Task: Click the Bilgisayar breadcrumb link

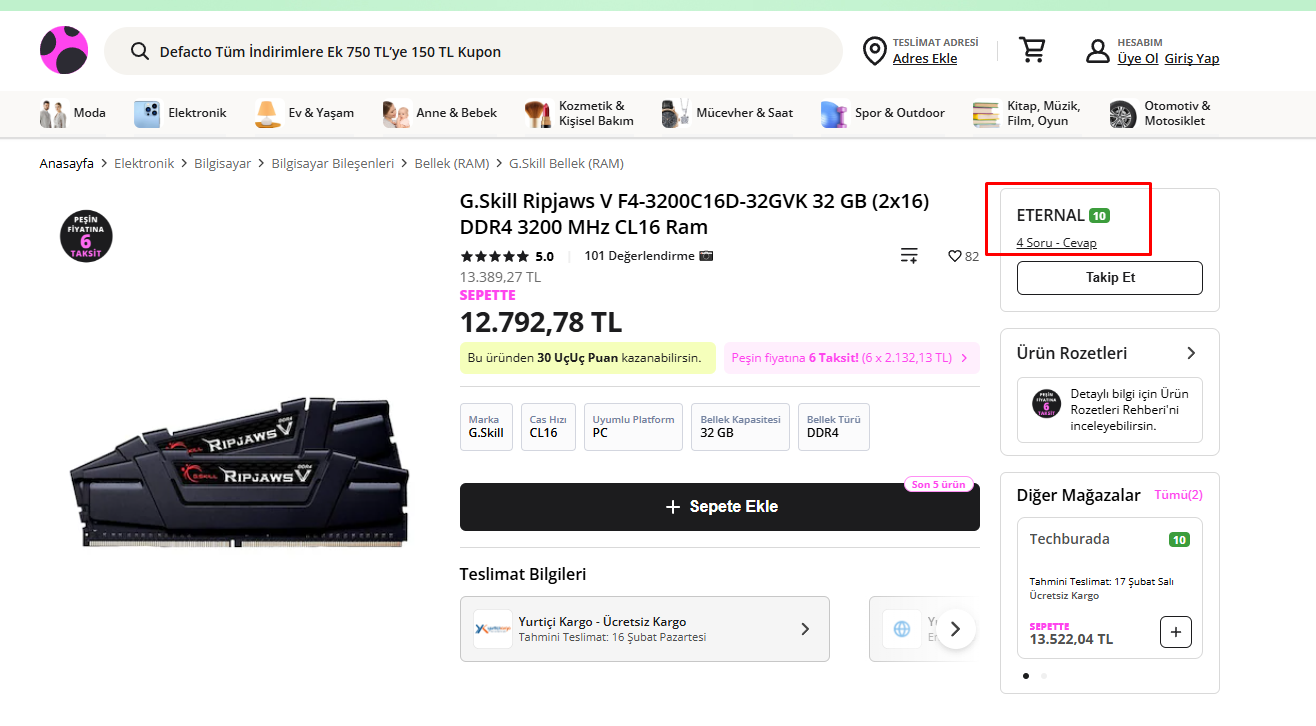Action: (x=223, y=163)
